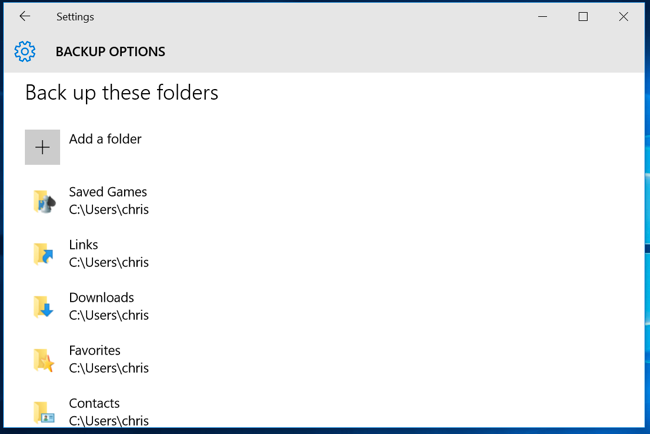Maximize the Settings window

click(x=583, y=17)
